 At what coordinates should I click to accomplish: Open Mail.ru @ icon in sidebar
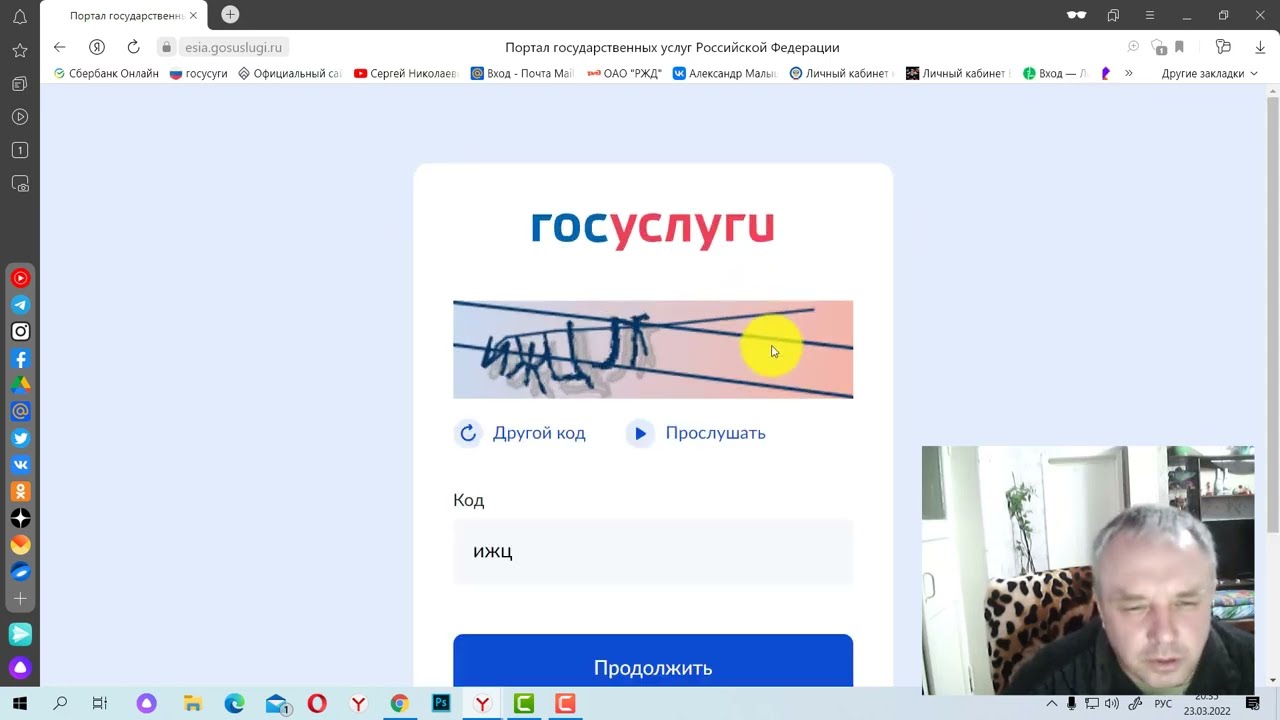[20, 411]
